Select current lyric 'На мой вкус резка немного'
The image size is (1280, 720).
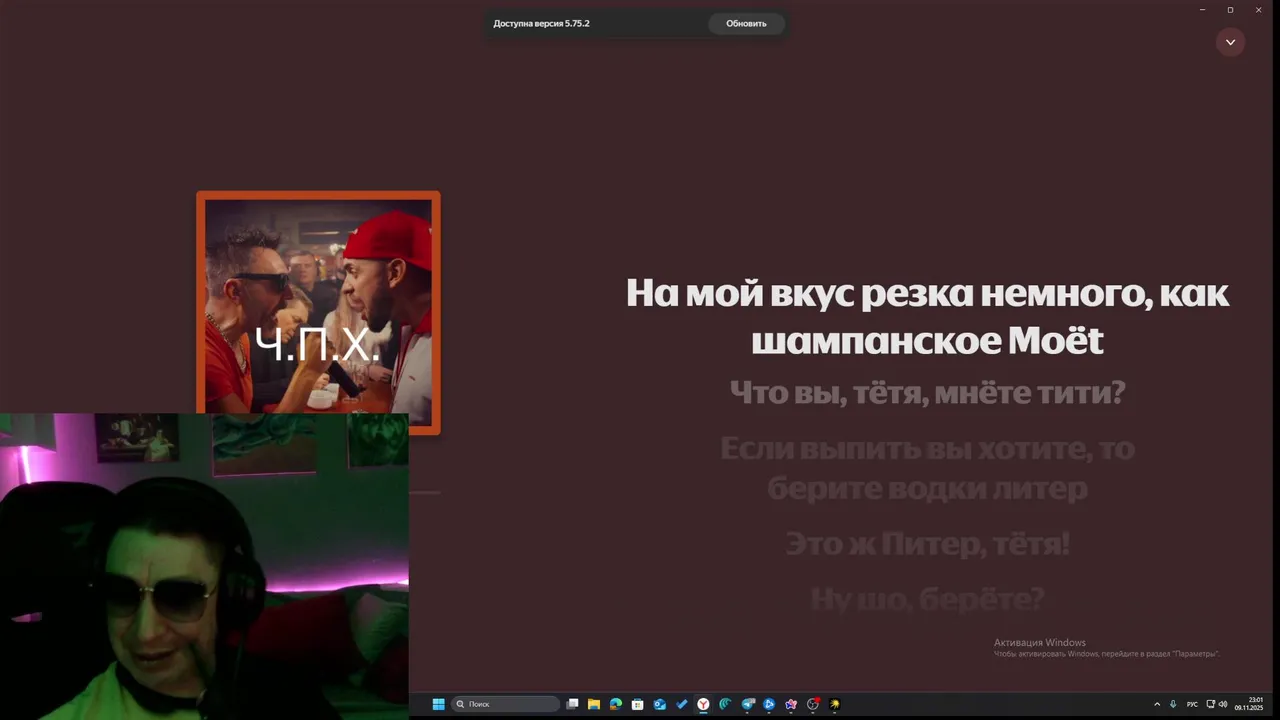click(x=927, y=317)
